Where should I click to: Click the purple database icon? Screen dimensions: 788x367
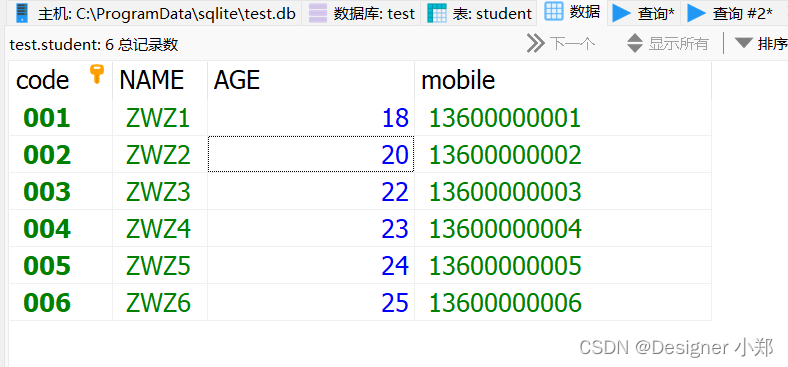pos(318,13)
